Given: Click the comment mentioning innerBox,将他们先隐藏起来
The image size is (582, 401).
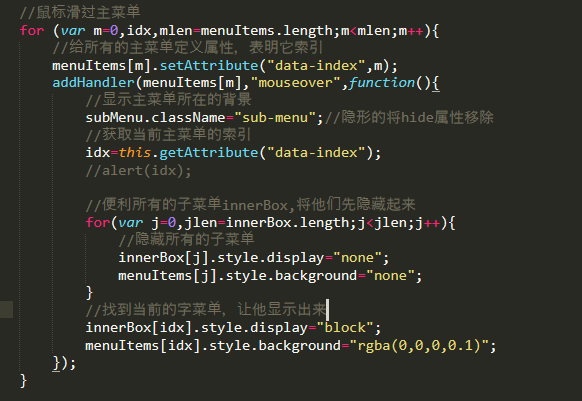Looking at the screenshot, I should click(250, 205).
